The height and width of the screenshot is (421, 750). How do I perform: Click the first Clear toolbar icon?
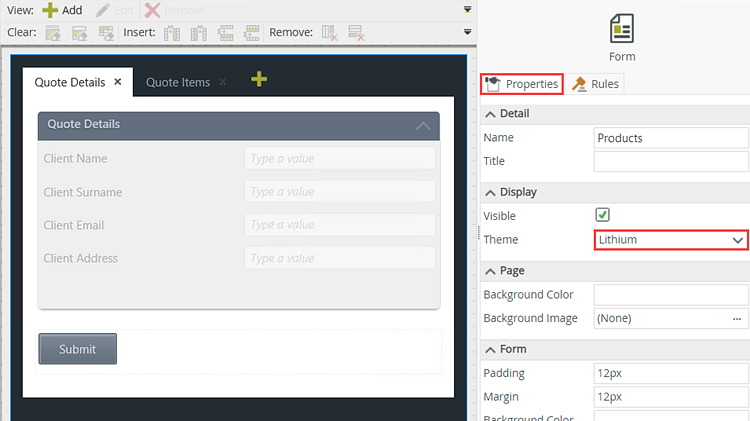(53, 33)
